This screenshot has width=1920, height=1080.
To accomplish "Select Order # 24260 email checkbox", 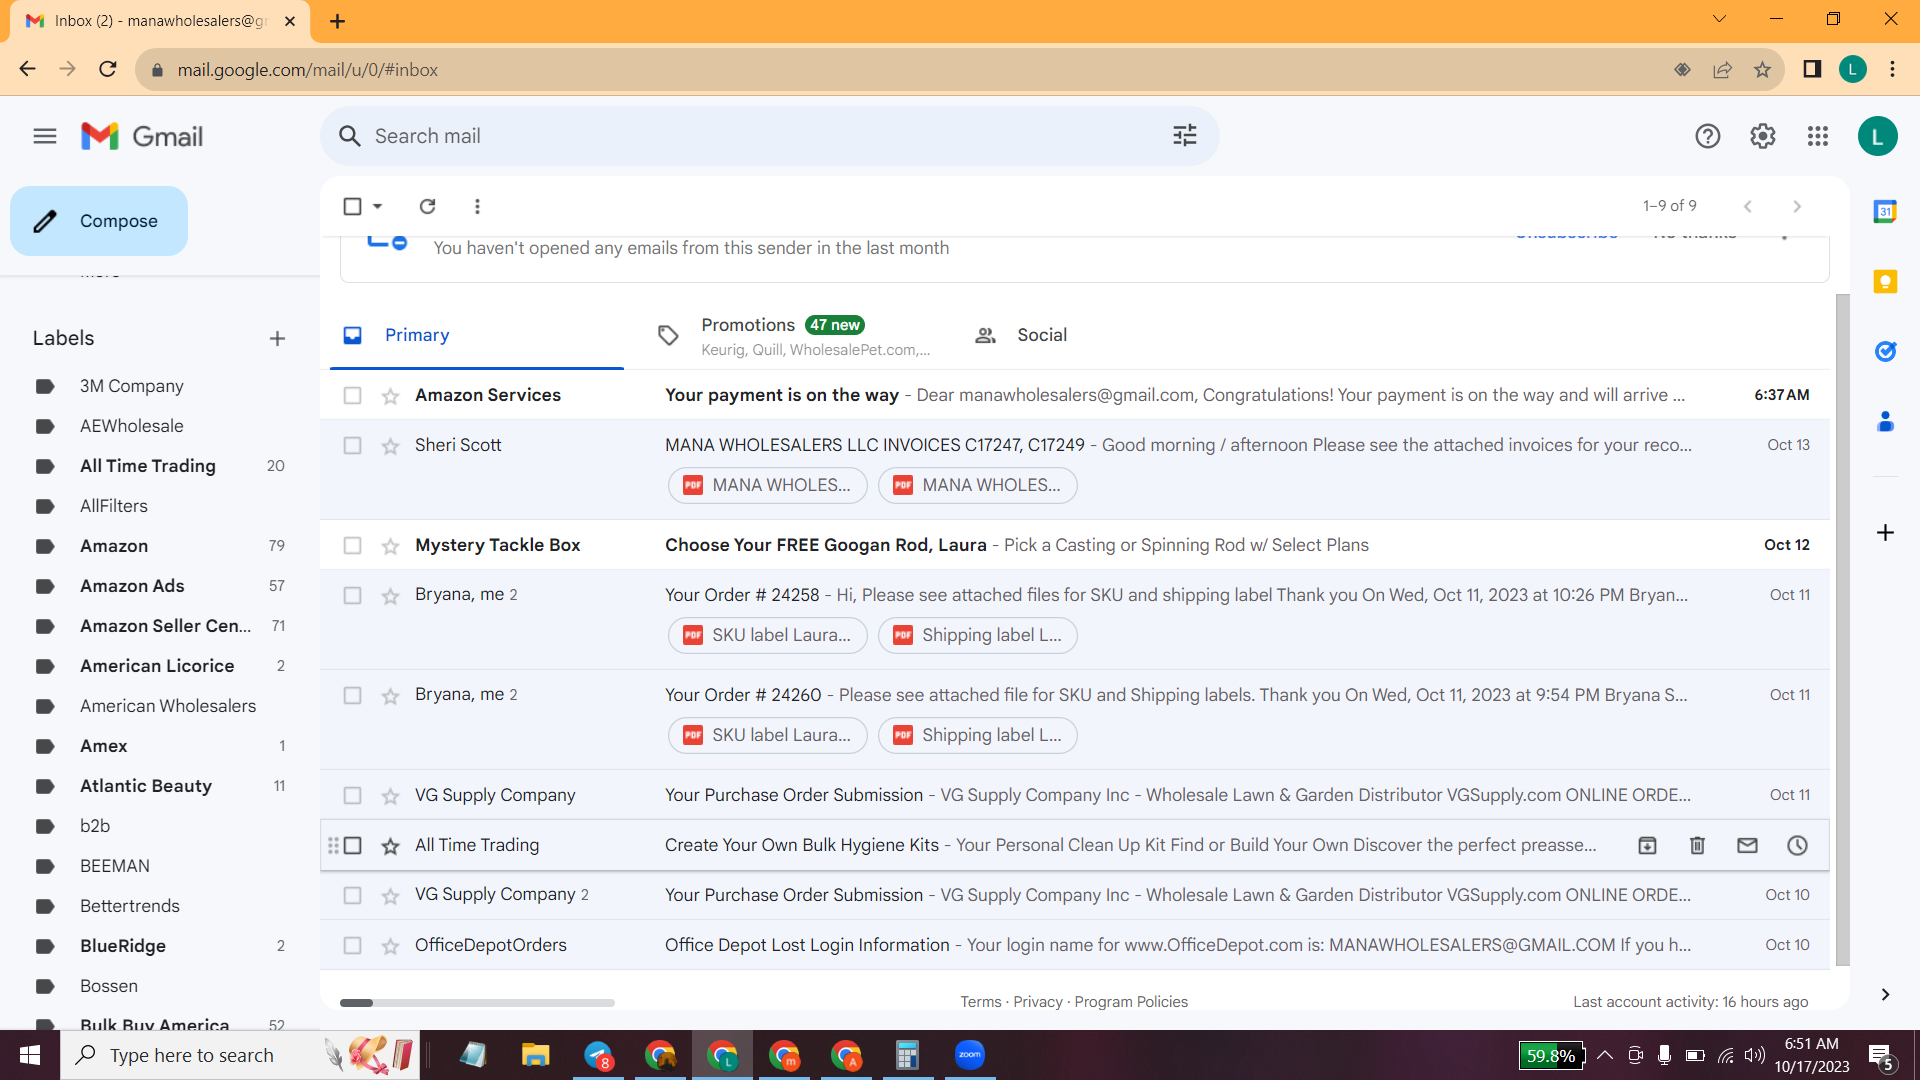I will 352,695.
